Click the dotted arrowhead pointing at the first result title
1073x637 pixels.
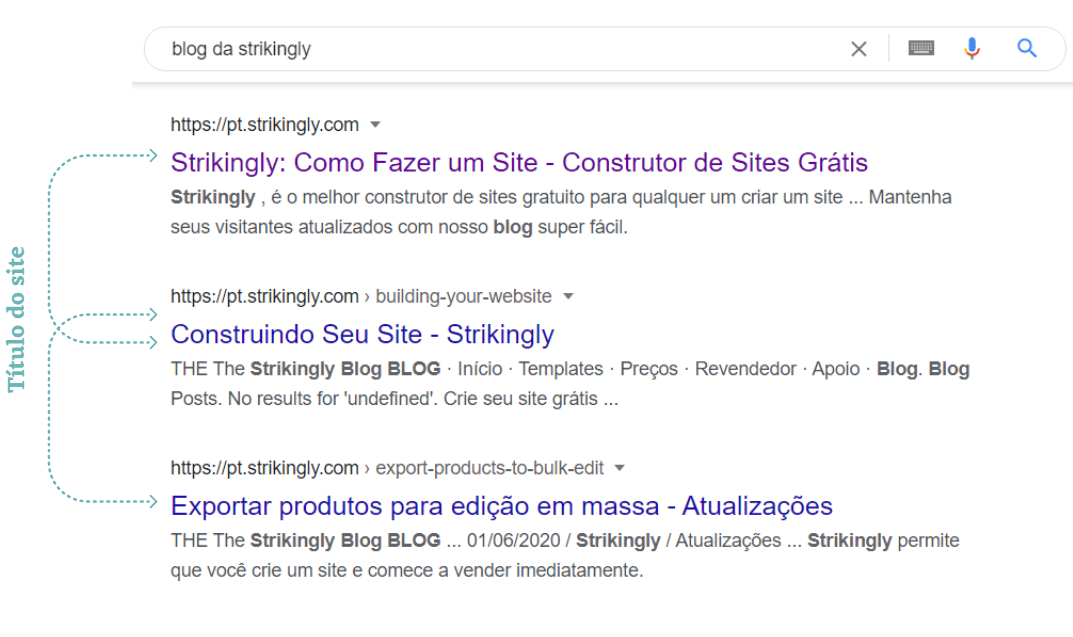[153, 155]
